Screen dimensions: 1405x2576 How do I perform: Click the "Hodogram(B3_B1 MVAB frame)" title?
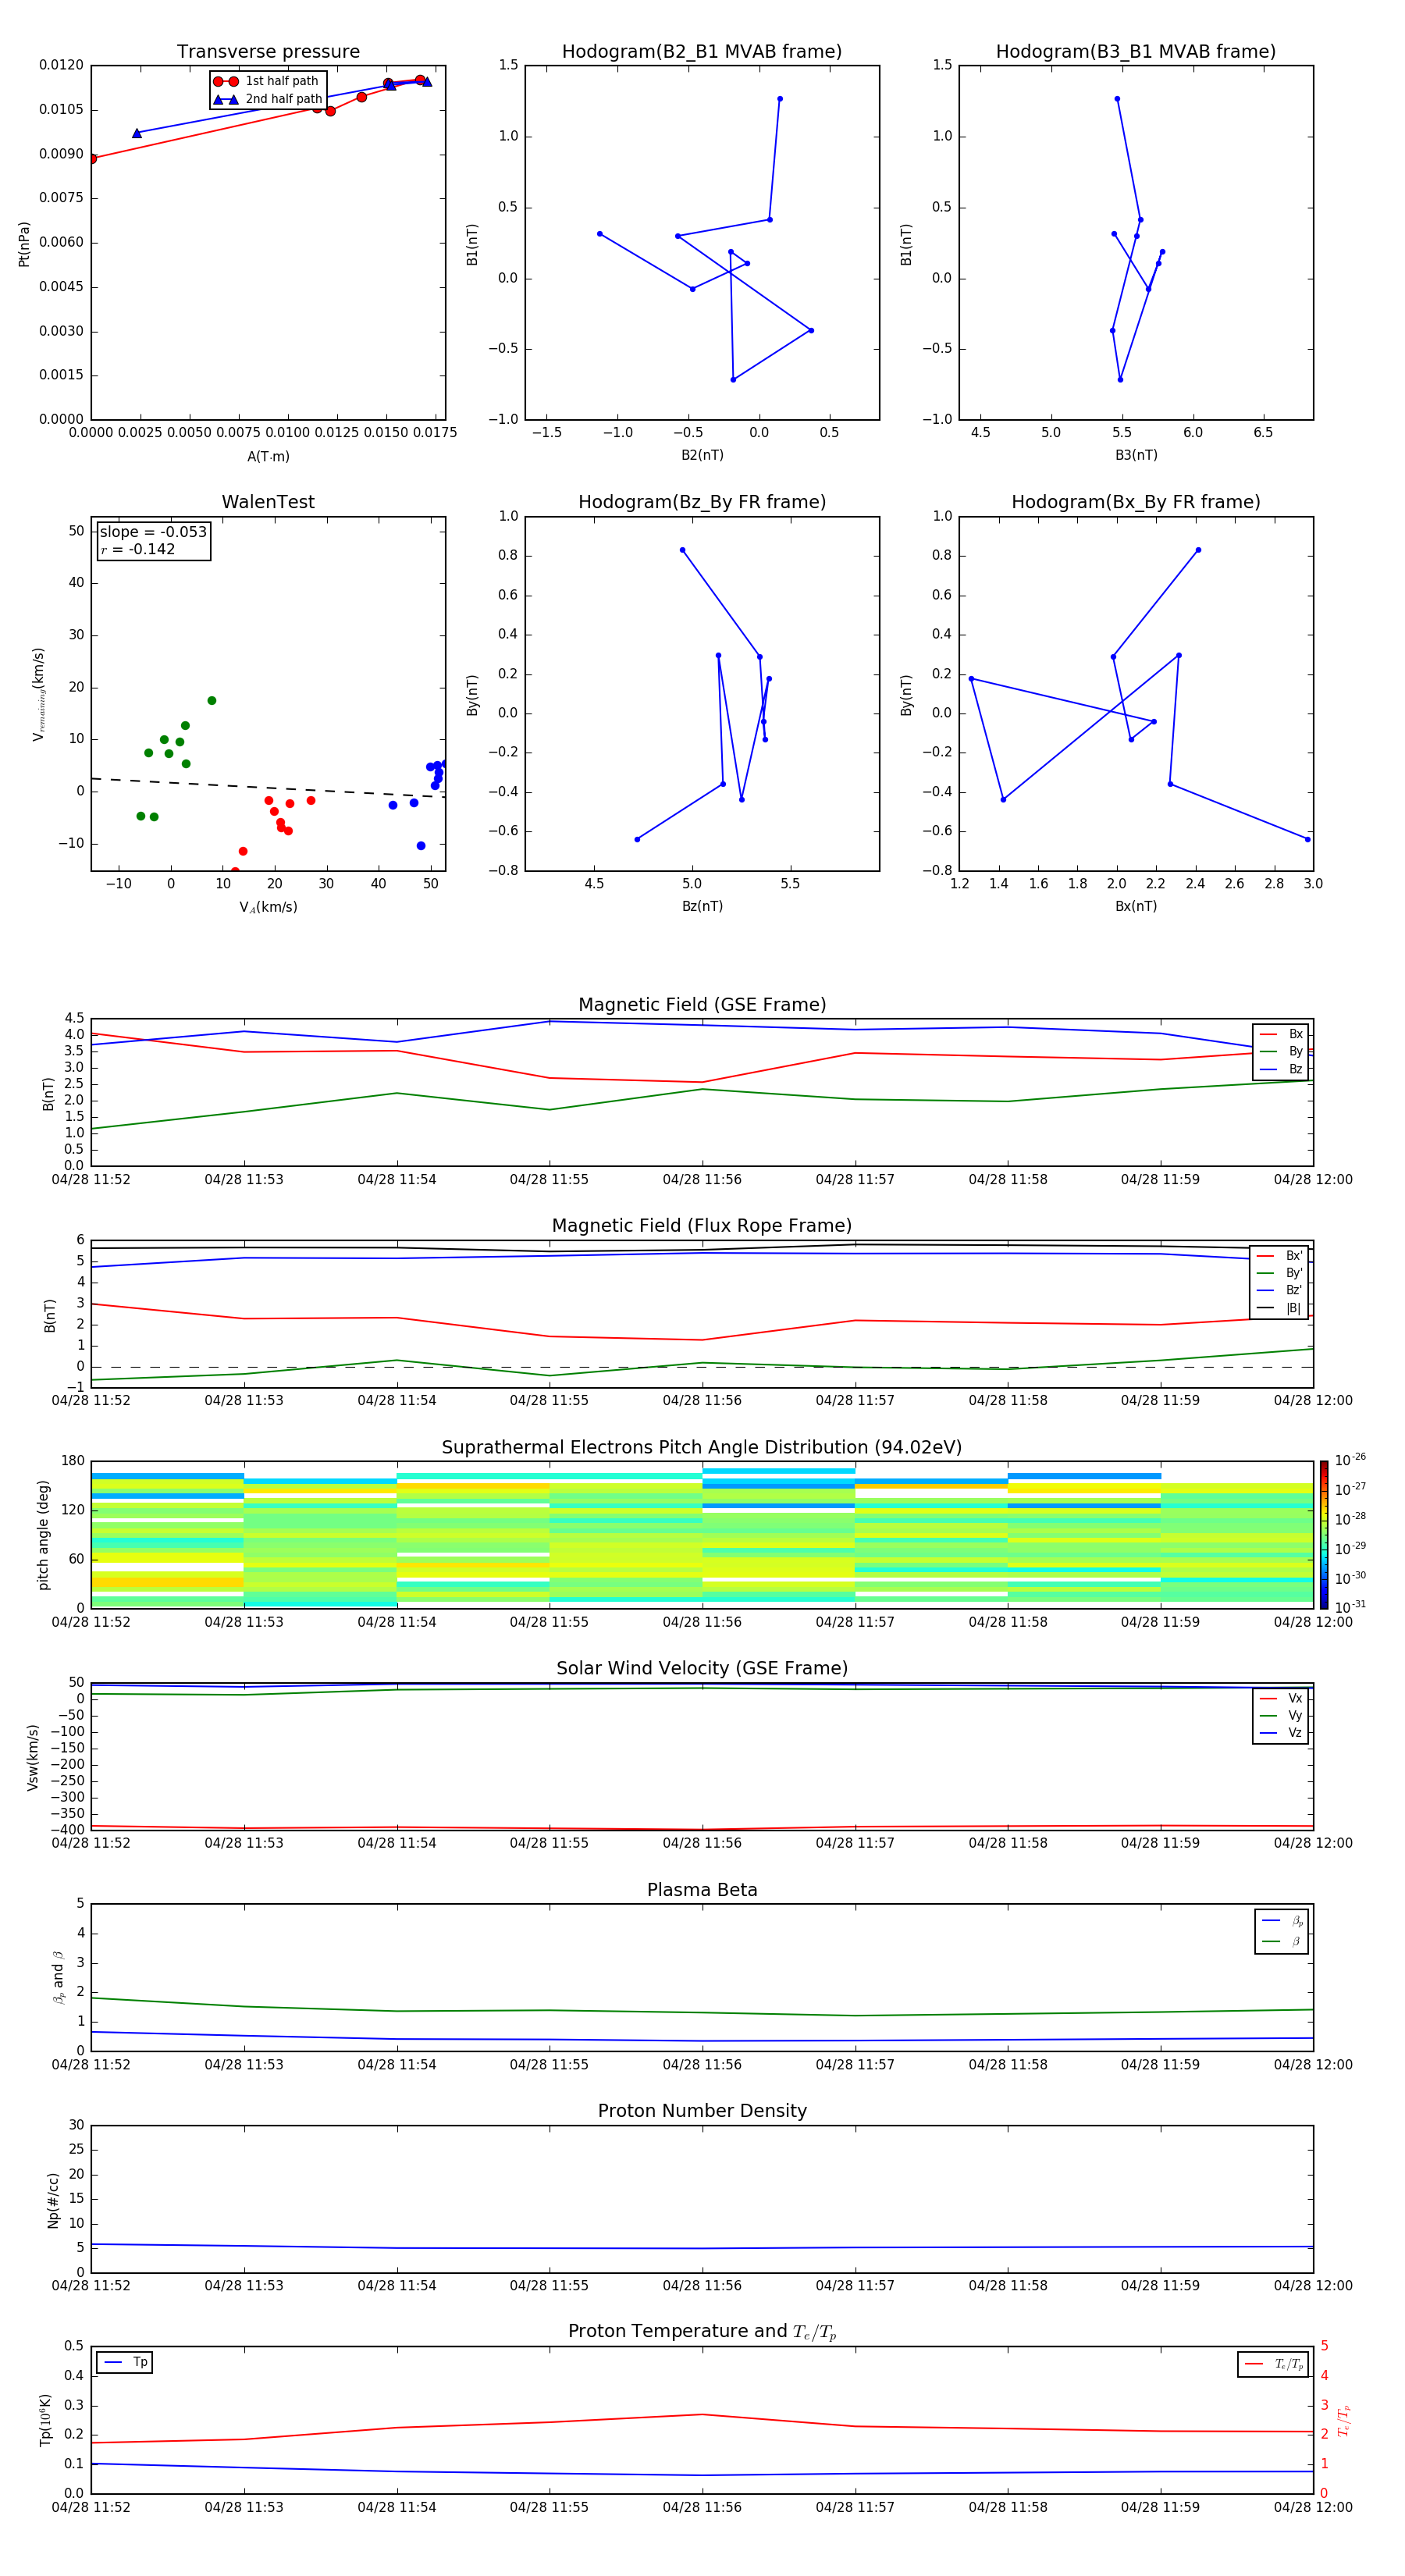pos(1136,52)
